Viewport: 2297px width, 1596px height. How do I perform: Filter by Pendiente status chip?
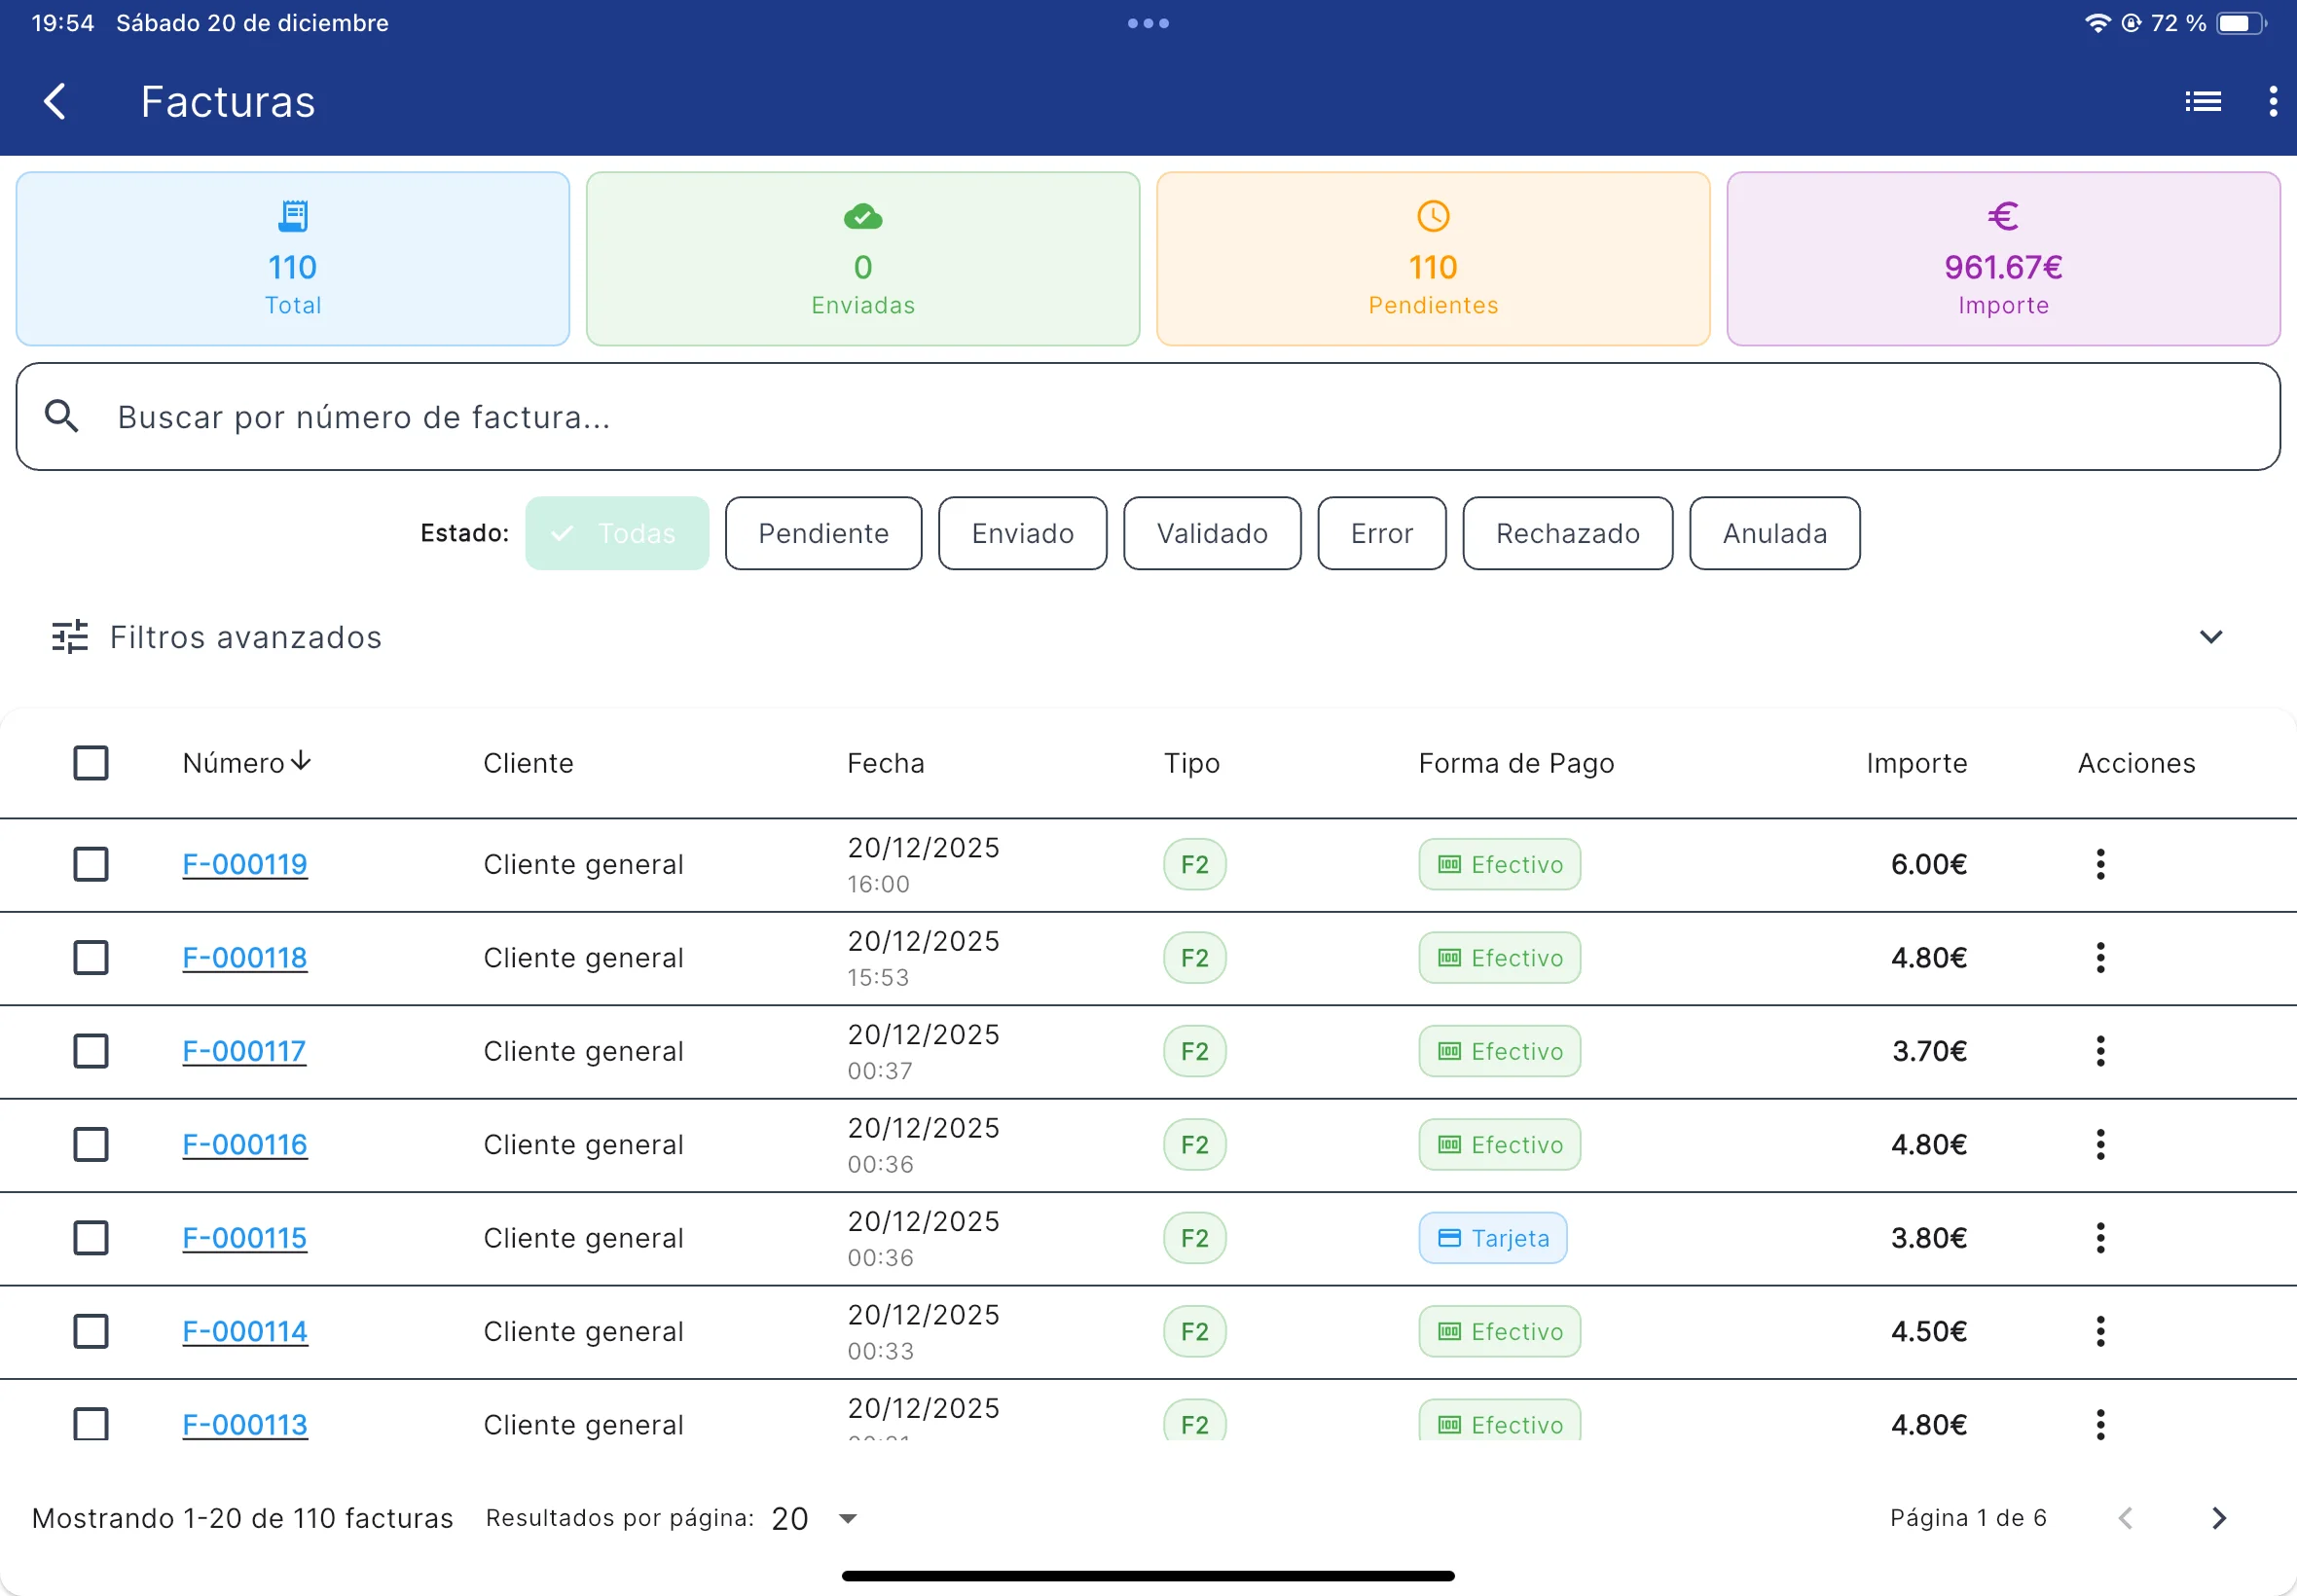click(822, 533)
